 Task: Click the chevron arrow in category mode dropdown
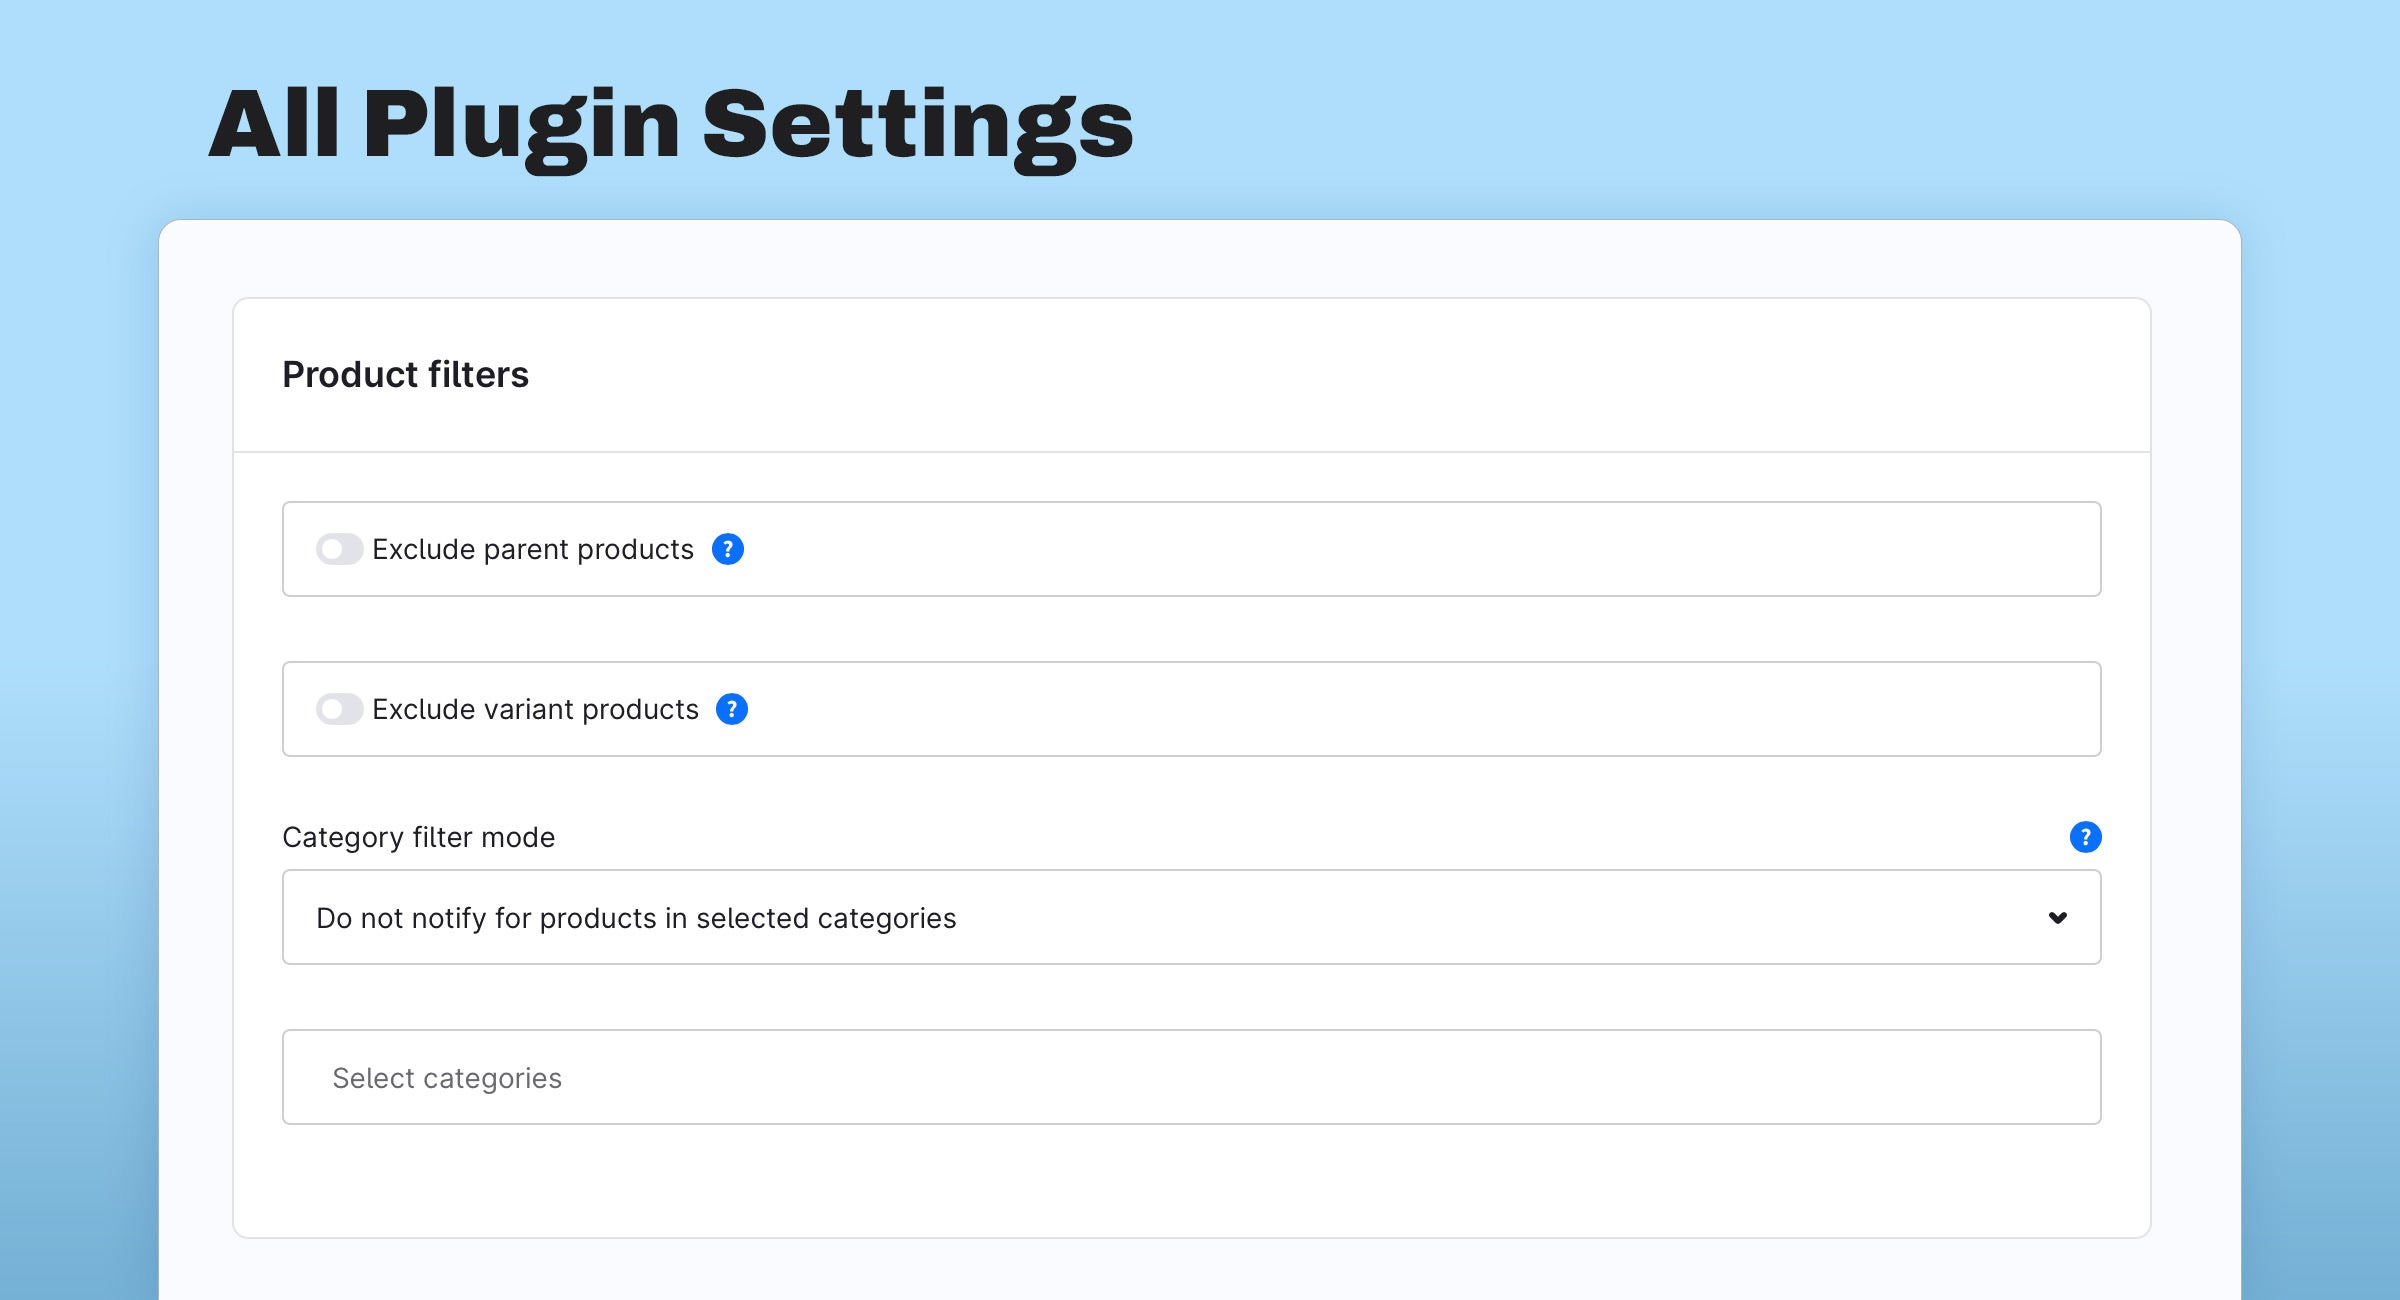click(2057, 917)
